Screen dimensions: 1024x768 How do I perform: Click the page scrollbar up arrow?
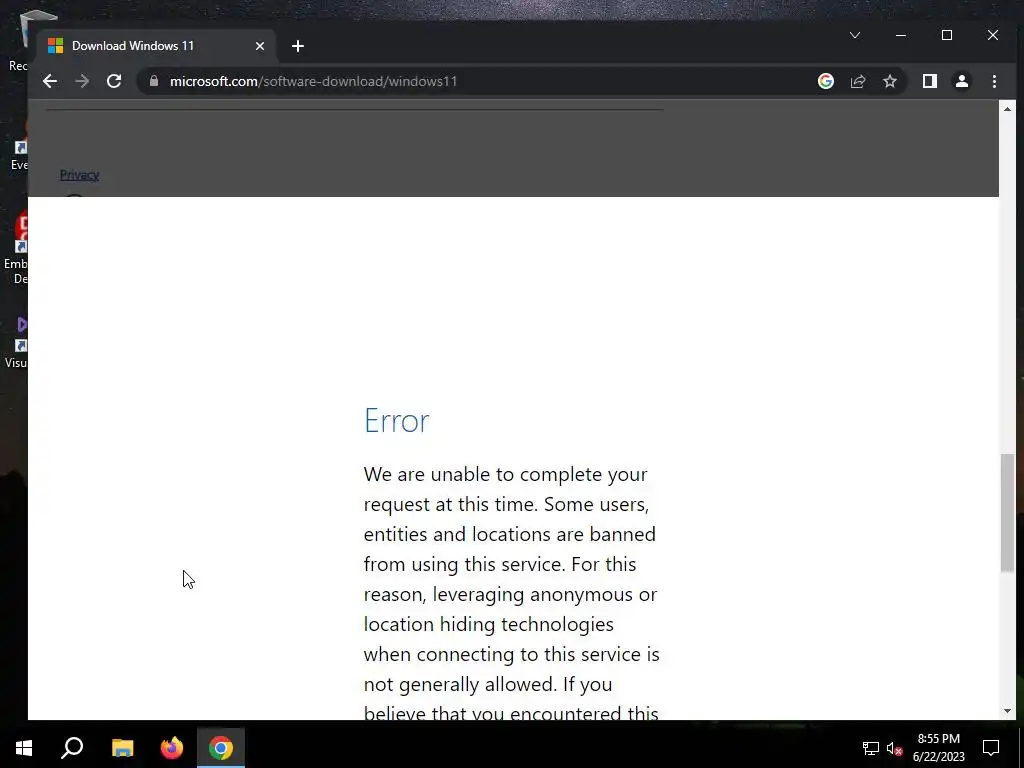(1007, 109)
